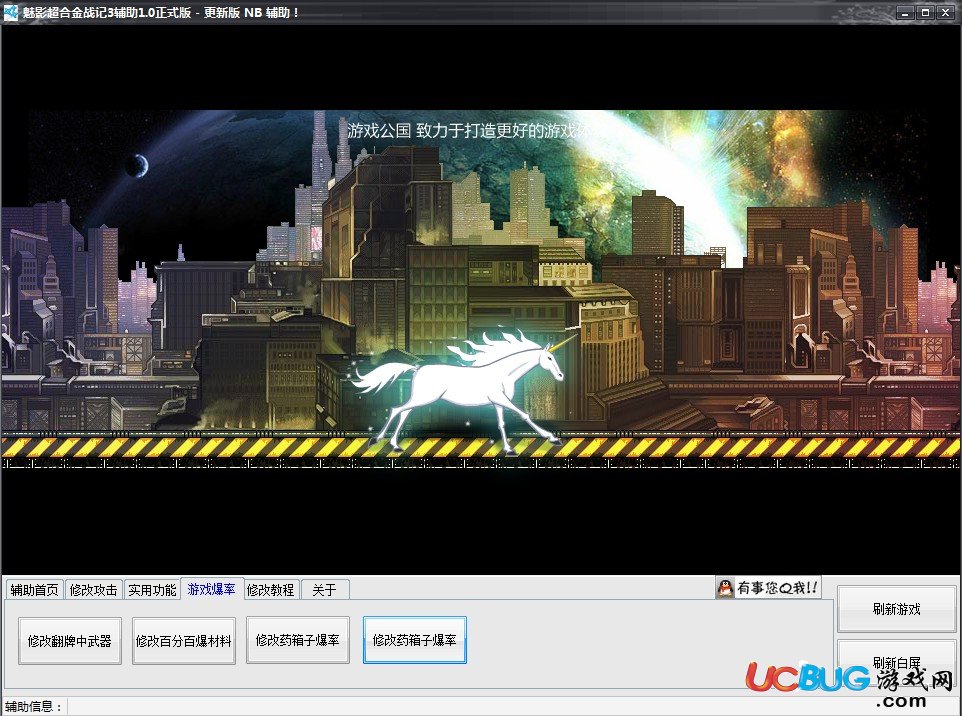Screen dimensions: 962x716
Task: Click the QQ penguin contact icon
Action: [725, 588]
